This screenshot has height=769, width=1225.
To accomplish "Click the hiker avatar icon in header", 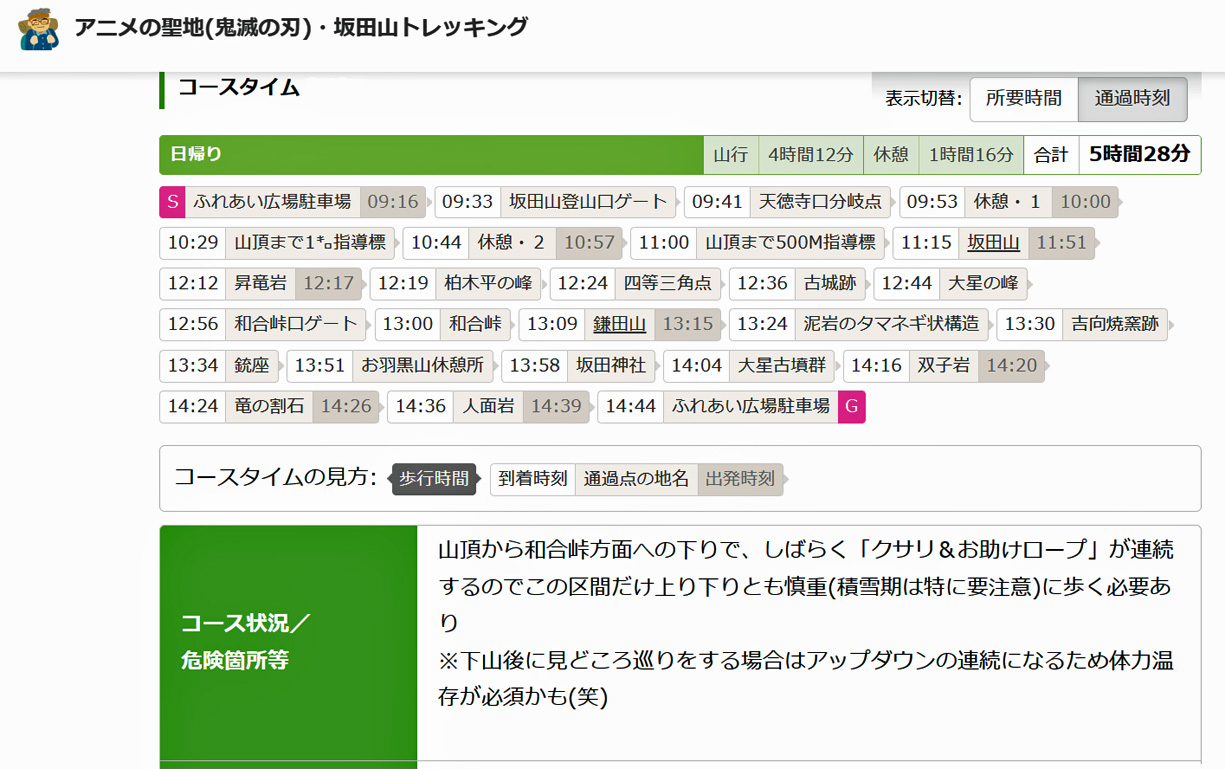I will (39, 28).
